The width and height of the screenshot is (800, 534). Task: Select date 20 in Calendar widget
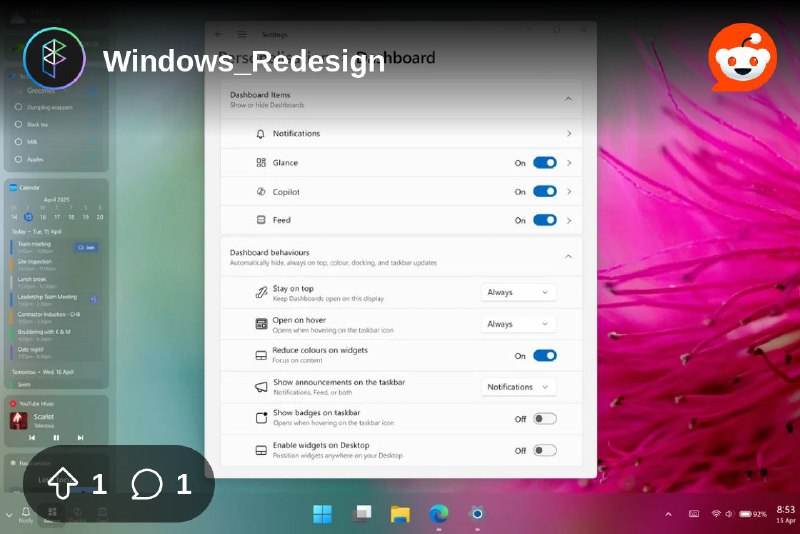tap(100, 217)
